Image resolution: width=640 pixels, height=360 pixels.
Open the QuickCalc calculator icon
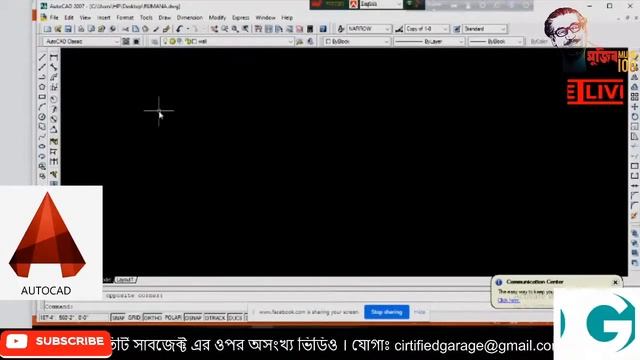309,29
